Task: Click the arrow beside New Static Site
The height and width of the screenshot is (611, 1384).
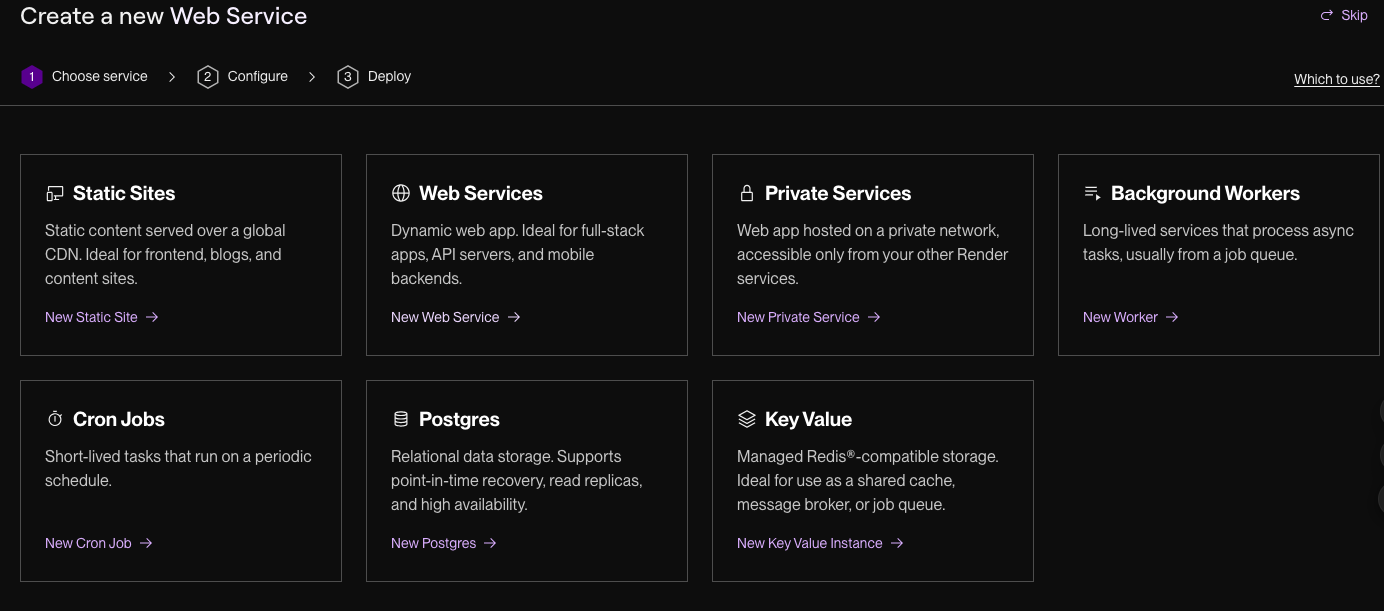Action: pos(152,317)
